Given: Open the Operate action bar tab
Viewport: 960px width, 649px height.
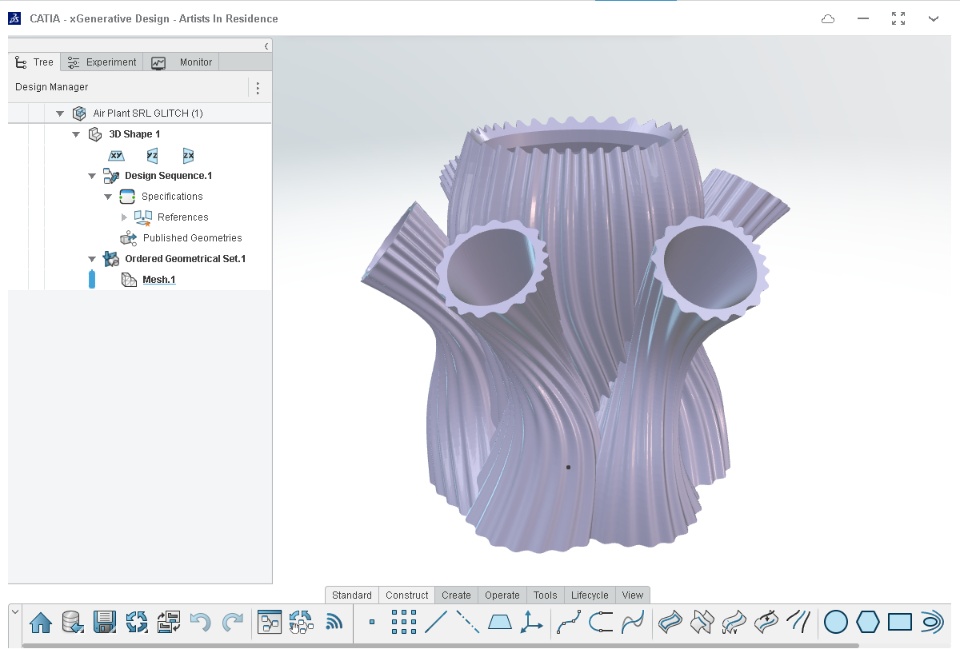Looking at the screenshot, I should 502,595.
